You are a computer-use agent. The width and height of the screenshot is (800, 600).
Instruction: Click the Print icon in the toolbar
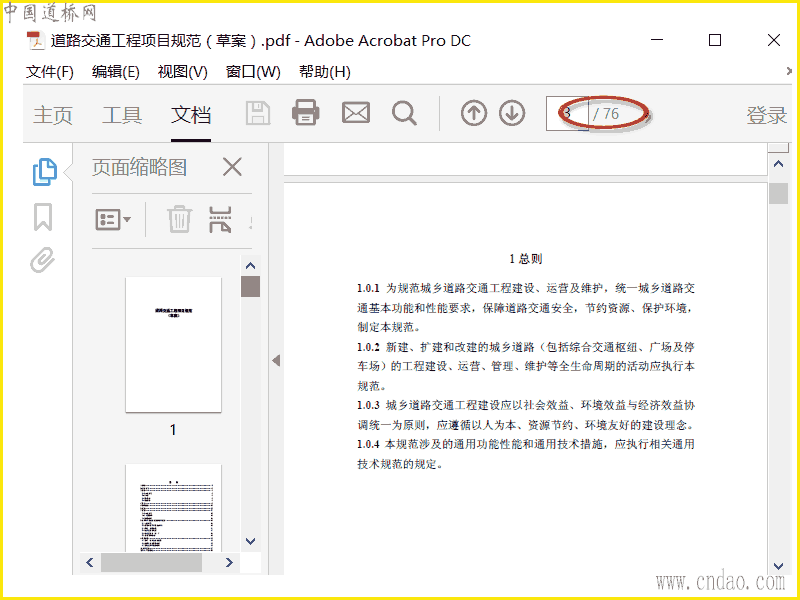coord(306,113)
